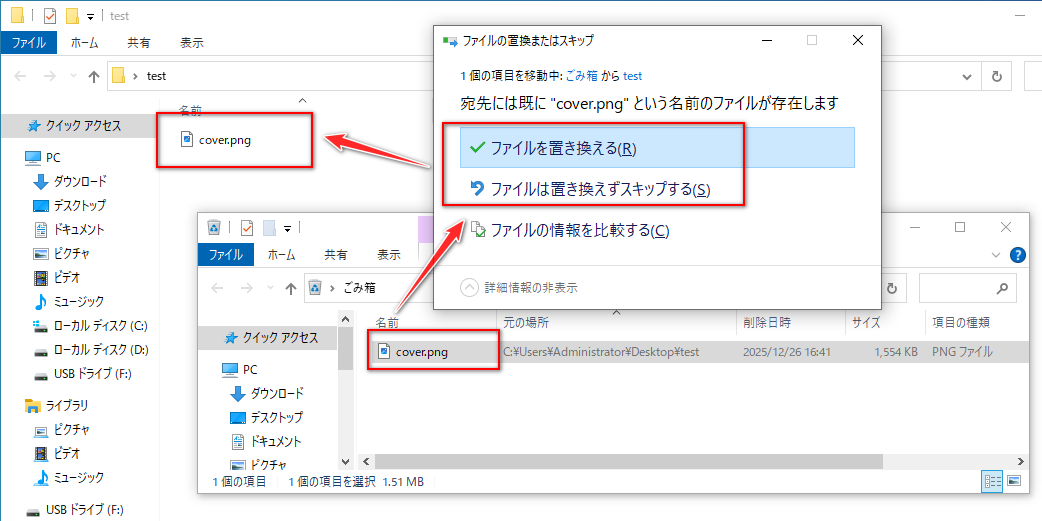Open 表示 tab in test window
The image size is (1042, 521).
pyautogui.click(x=191, y=43)
